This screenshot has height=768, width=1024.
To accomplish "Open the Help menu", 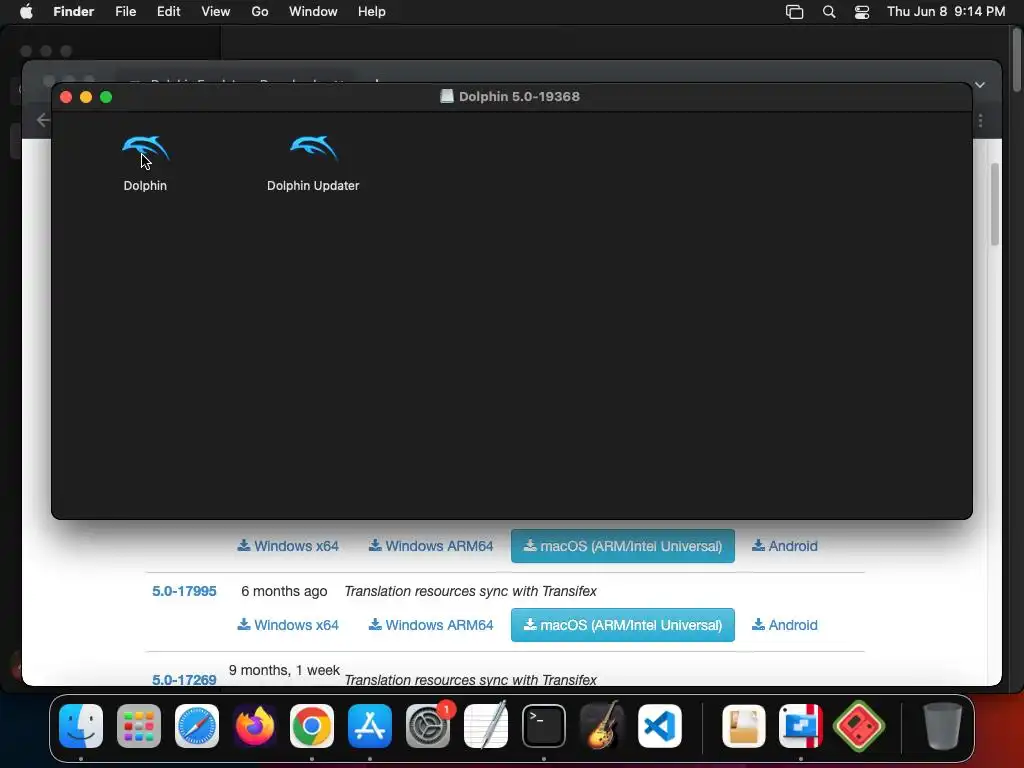I will click(372, 12).
